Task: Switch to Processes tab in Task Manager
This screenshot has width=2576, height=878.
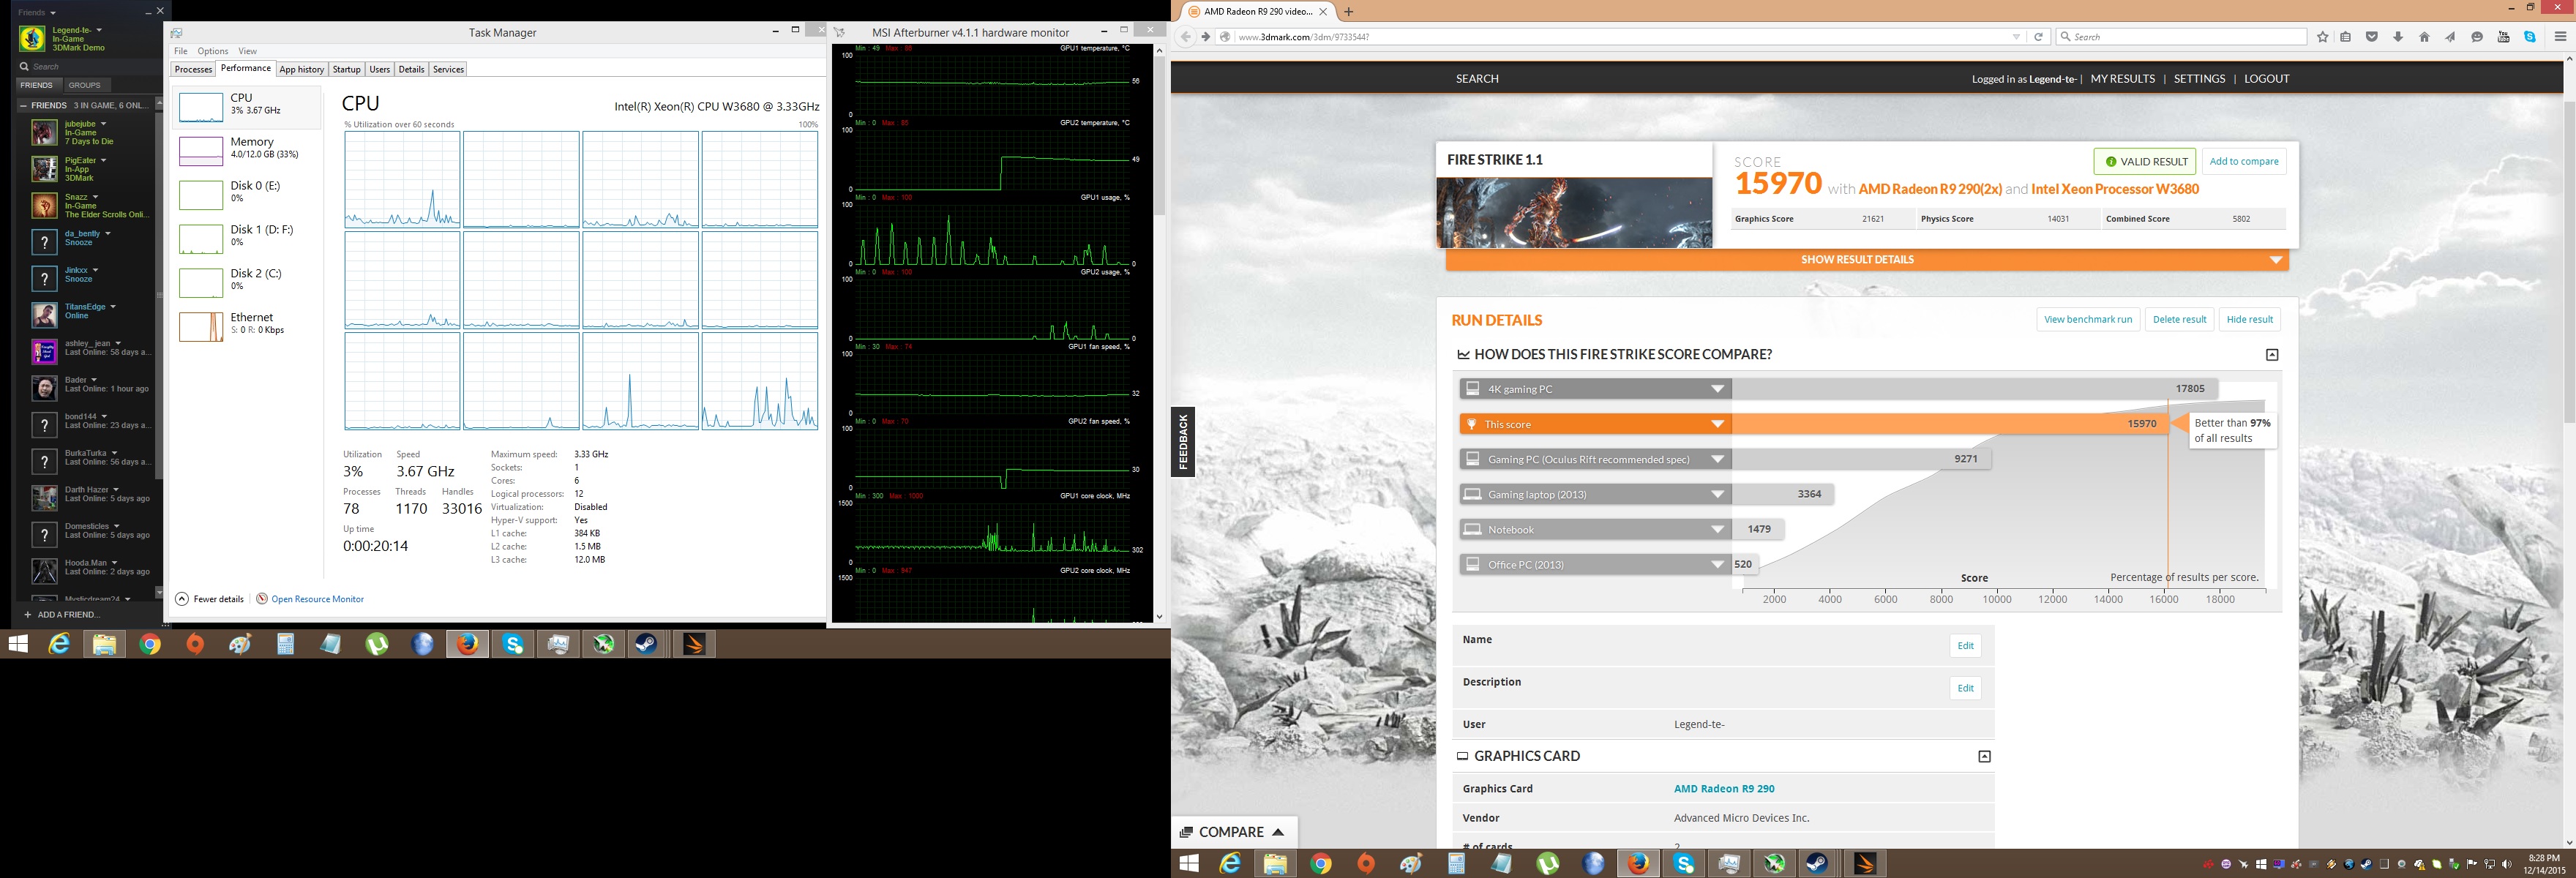Action: (193, 69)
